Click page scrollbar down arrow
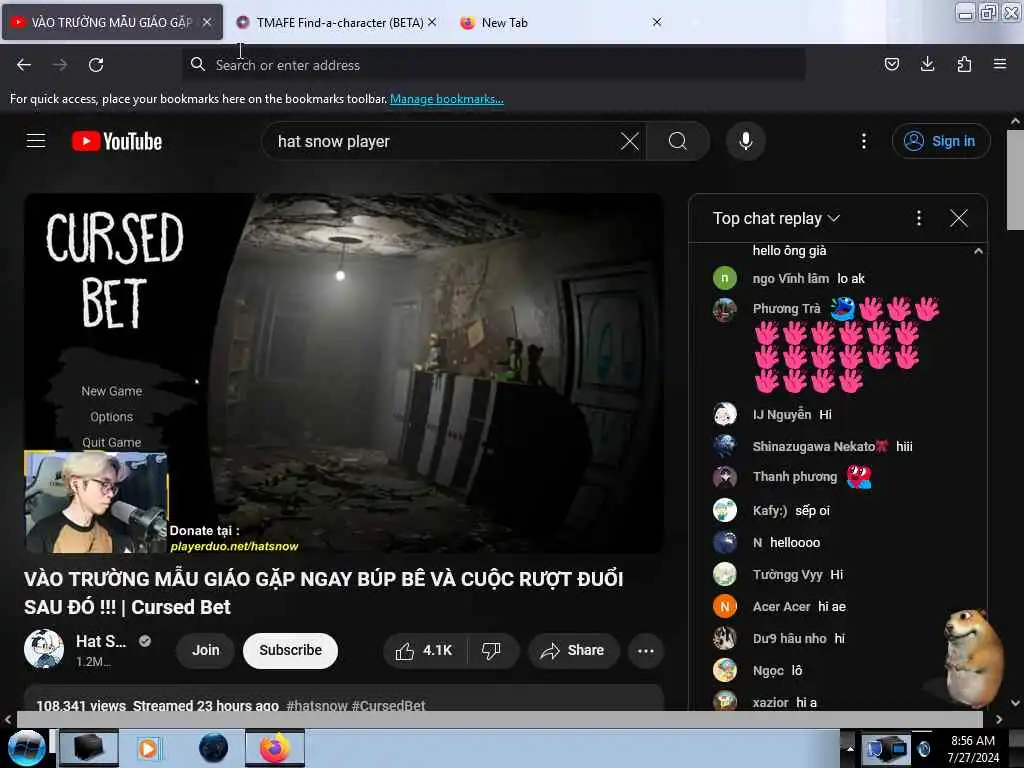1024x768 pixels. click(1015, 703)
